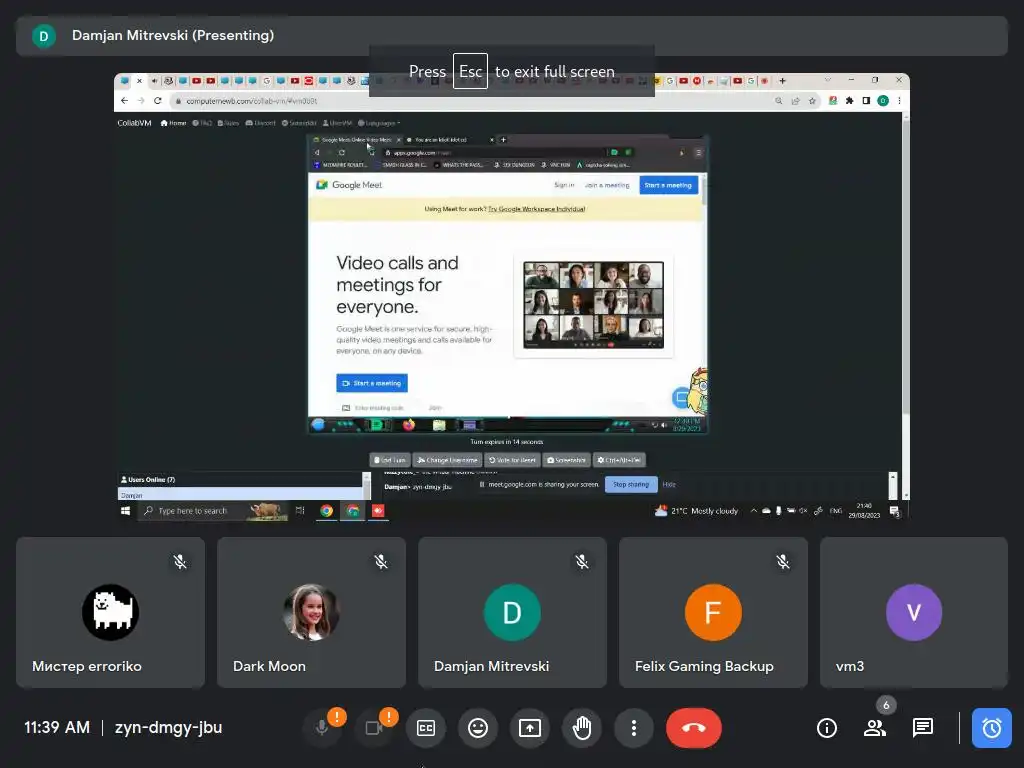The image size is (1024, 768).
Task: Click Vote for Reset button
Action: point(513,460)
